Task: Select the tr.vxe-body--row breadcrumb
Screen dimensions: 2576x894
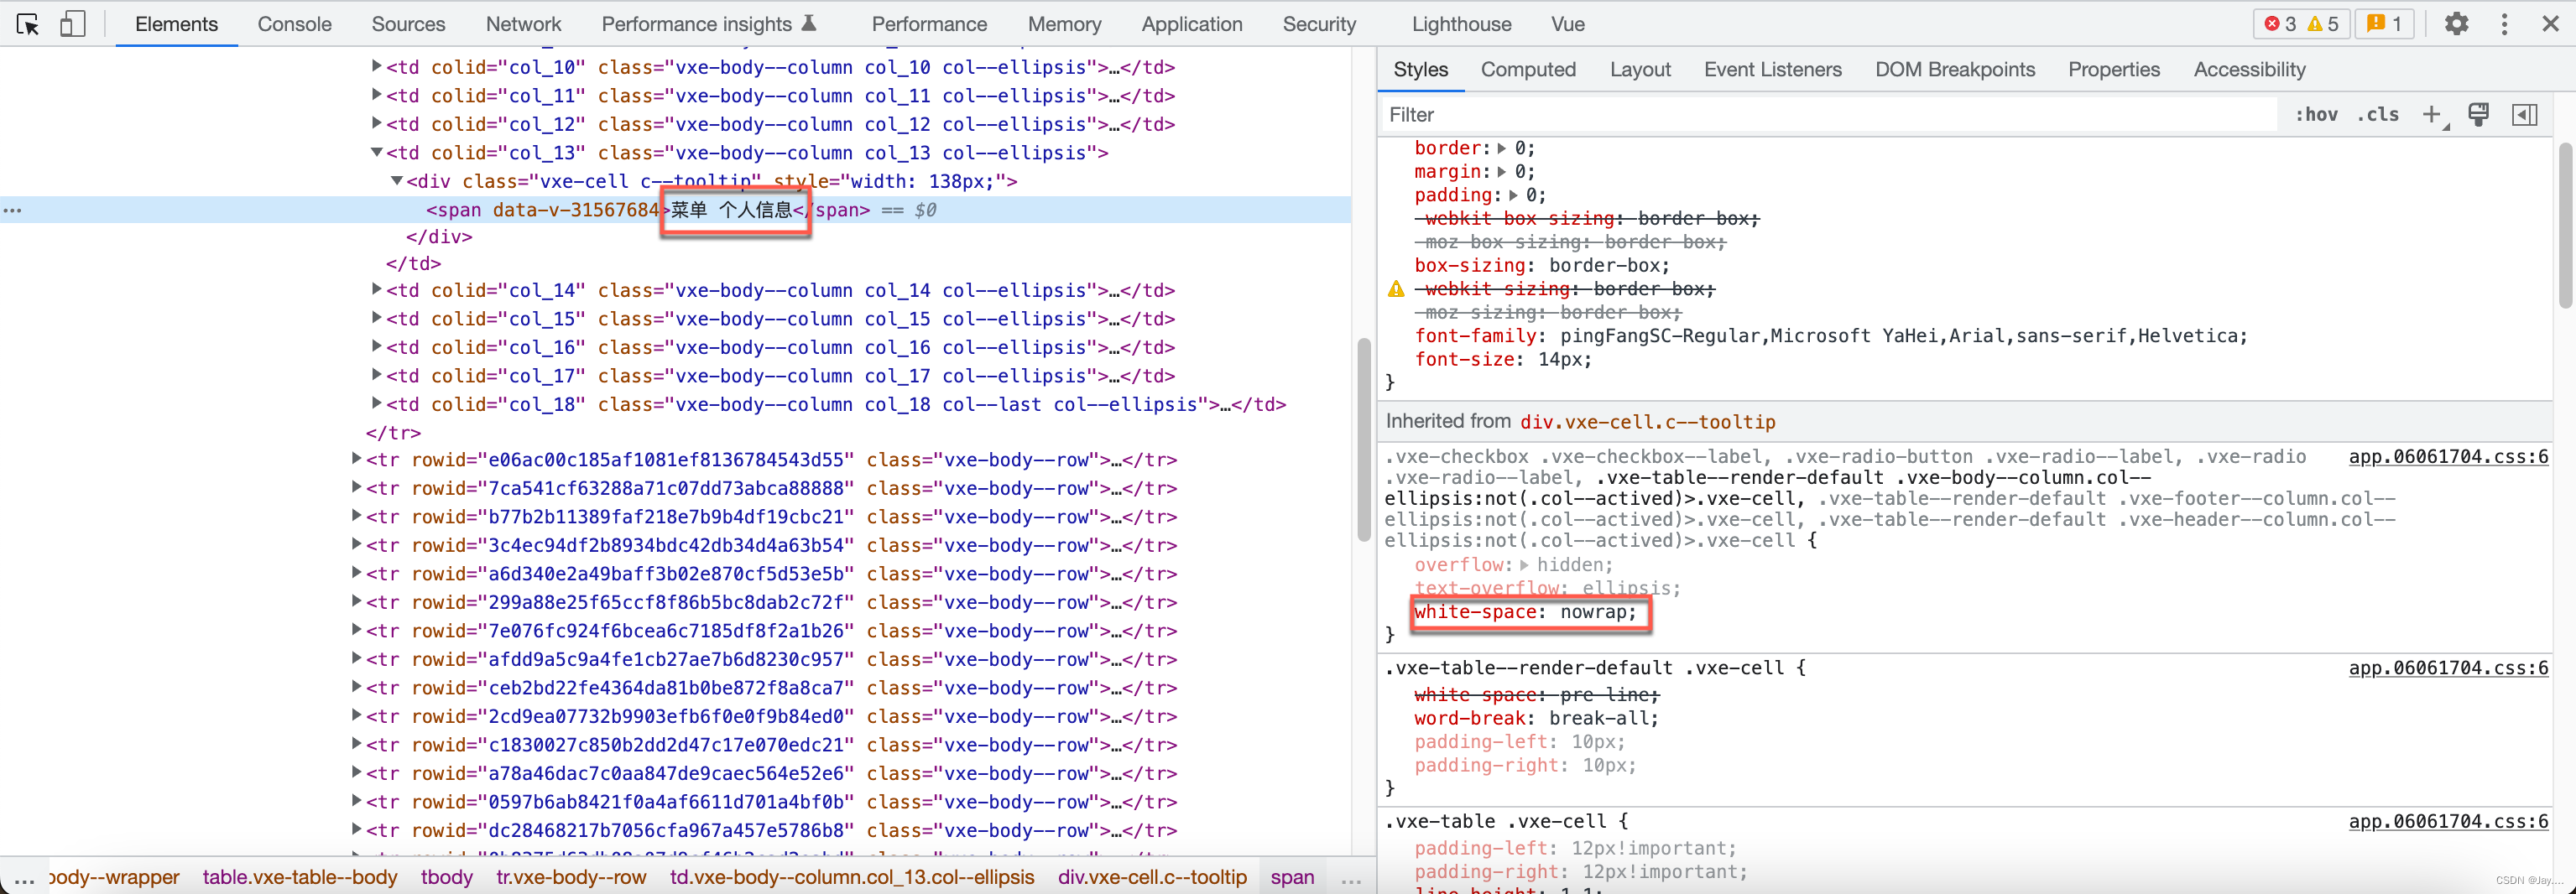Action: coord(571,877)
